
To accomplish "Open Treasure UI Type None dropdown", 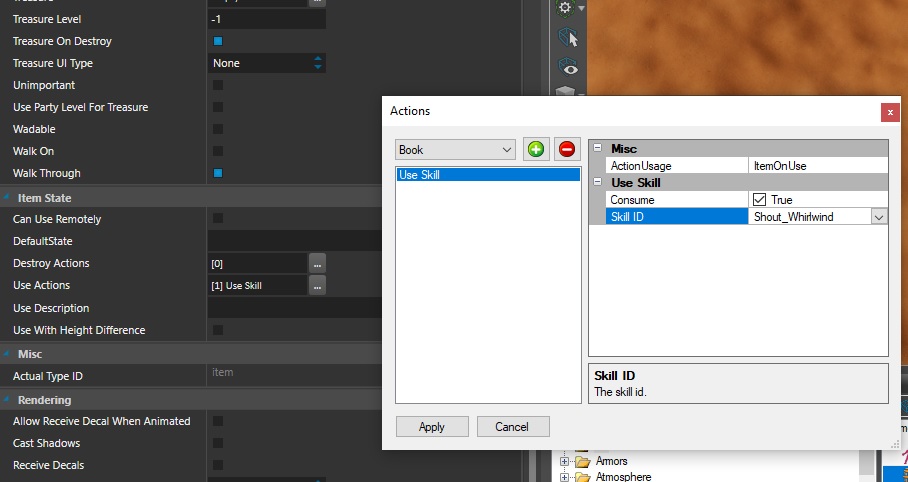I will coord(266,63).
